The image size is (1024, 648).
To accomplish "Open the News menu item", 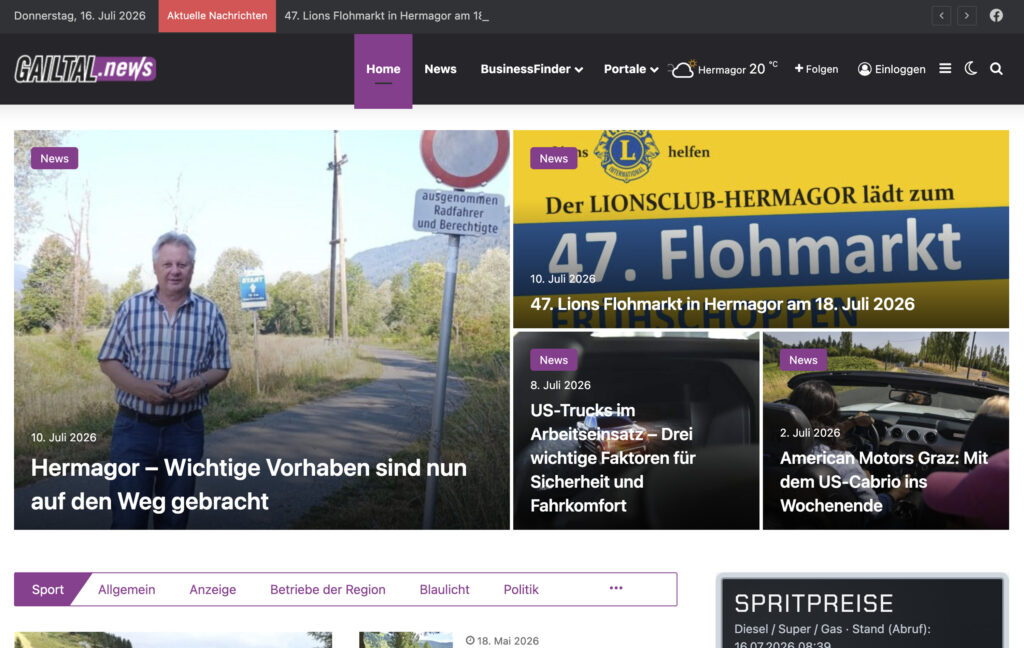I will tap(440, 69).
